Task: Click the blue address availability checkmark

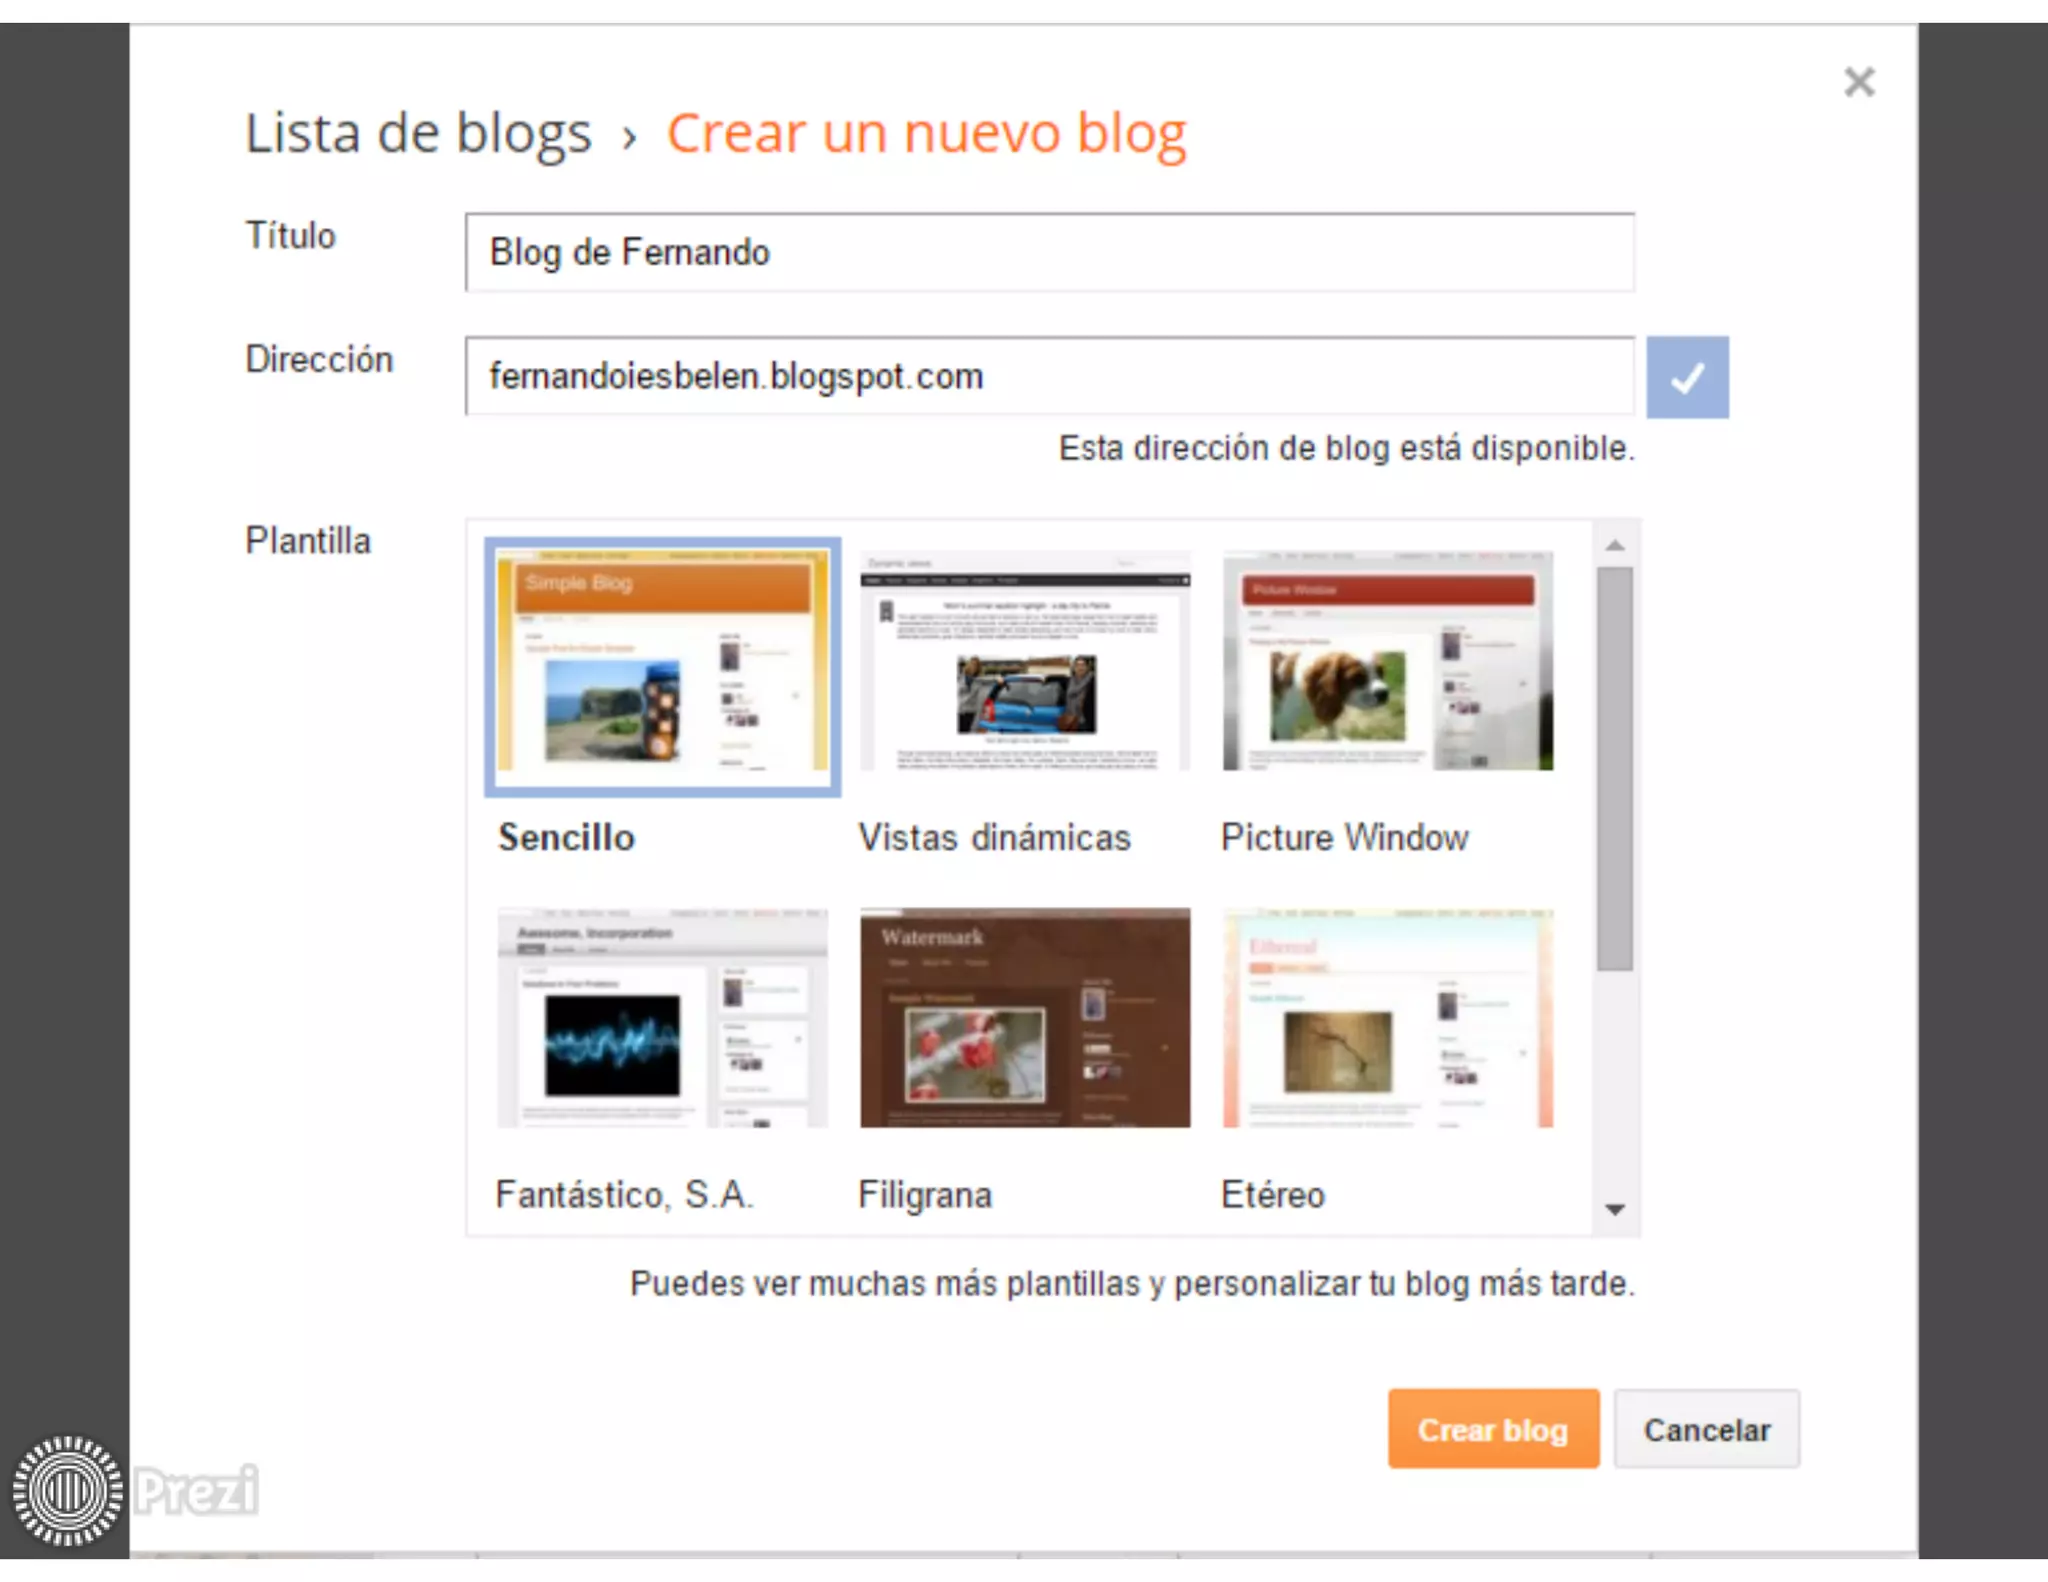Action: point(1687,377)
